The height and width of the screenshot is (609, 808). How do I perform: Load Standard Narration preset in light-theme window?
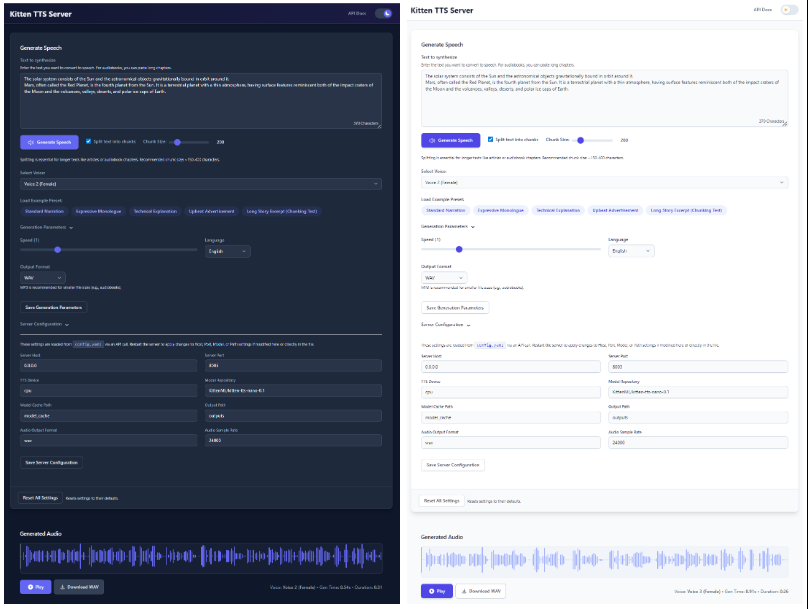pyautogui.click(x=446, y=210)
